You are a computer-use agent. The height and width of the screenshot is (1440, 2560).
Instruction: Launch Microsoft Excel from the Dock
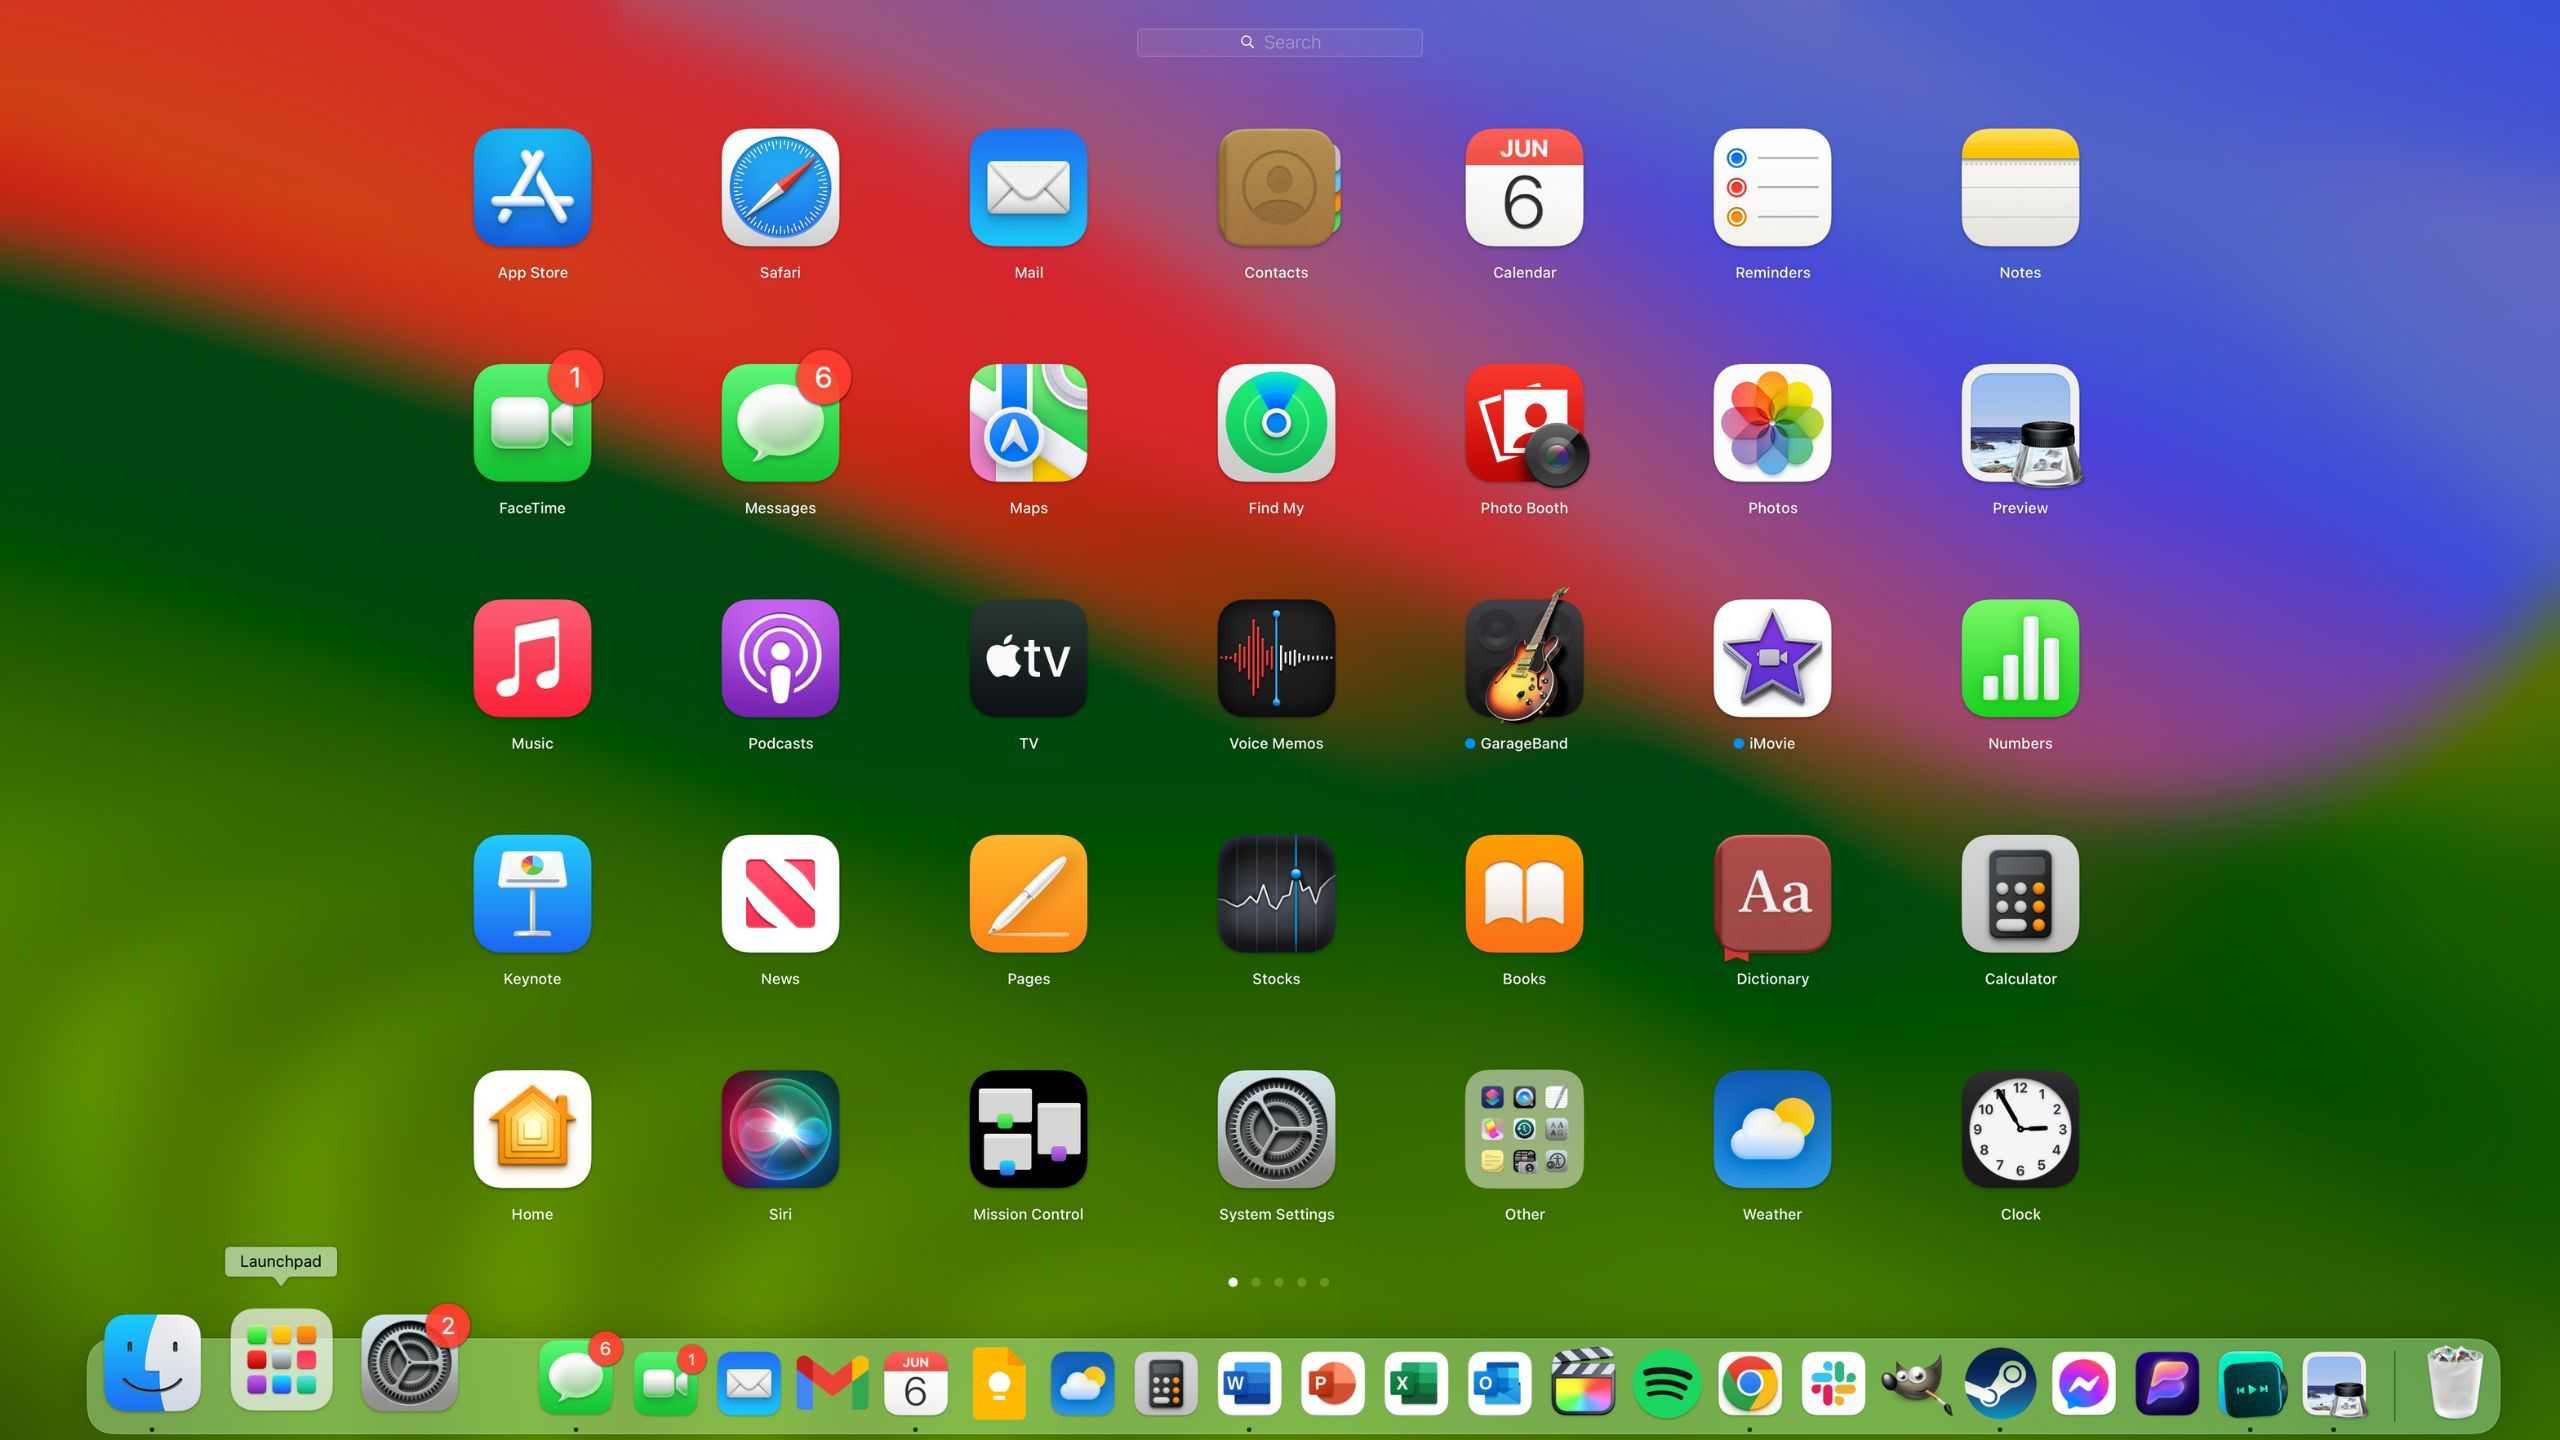click(1416, 1384)
